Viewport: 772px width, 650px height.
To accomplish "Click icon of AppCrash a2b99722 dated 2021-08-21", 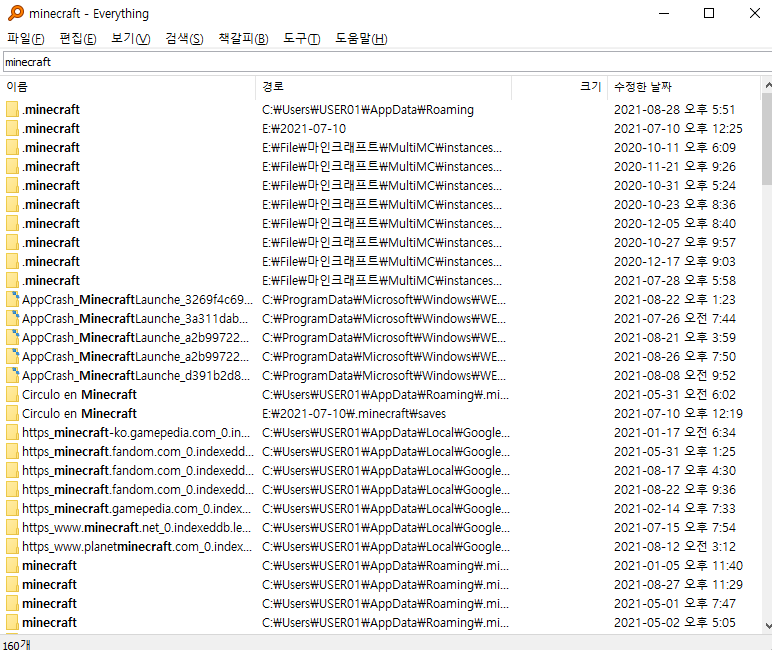I will (x=12, y=337).
